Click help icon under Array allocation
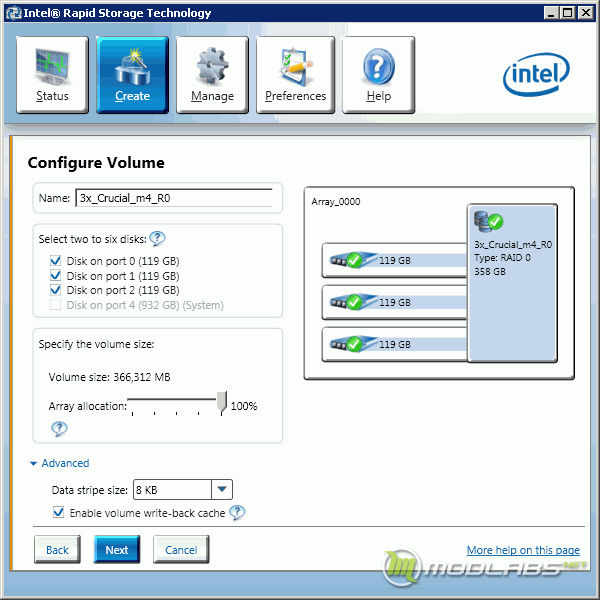The width and height of the screenshot is (600, 600). 59,429
